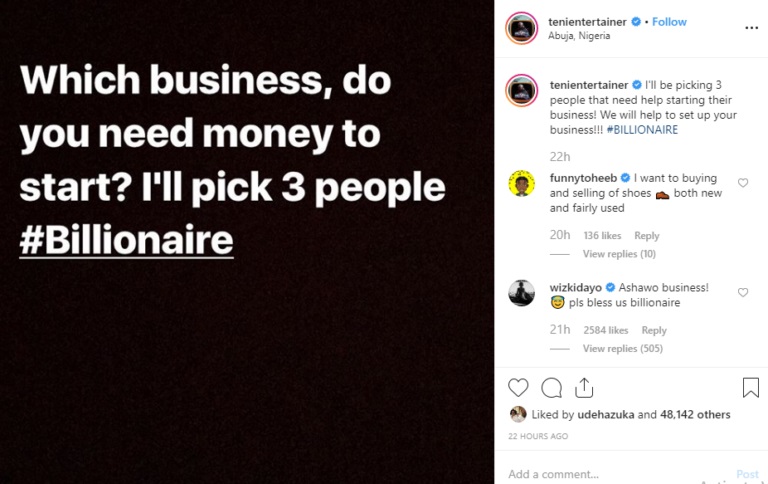Image resolution: width=768 pixels, height=484 pixels.
Task: Open the three-dot more options menu
Action: tap(751, 28)
